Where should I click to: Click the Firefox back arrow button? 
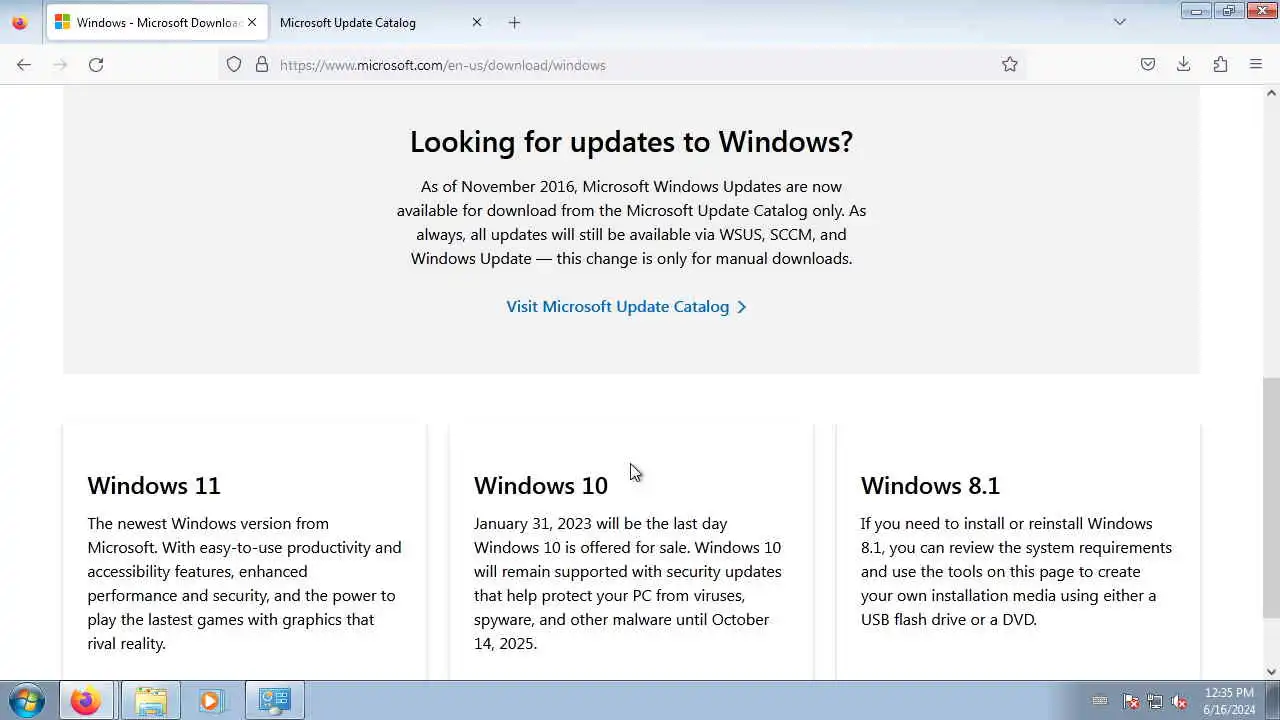(24, 65)
